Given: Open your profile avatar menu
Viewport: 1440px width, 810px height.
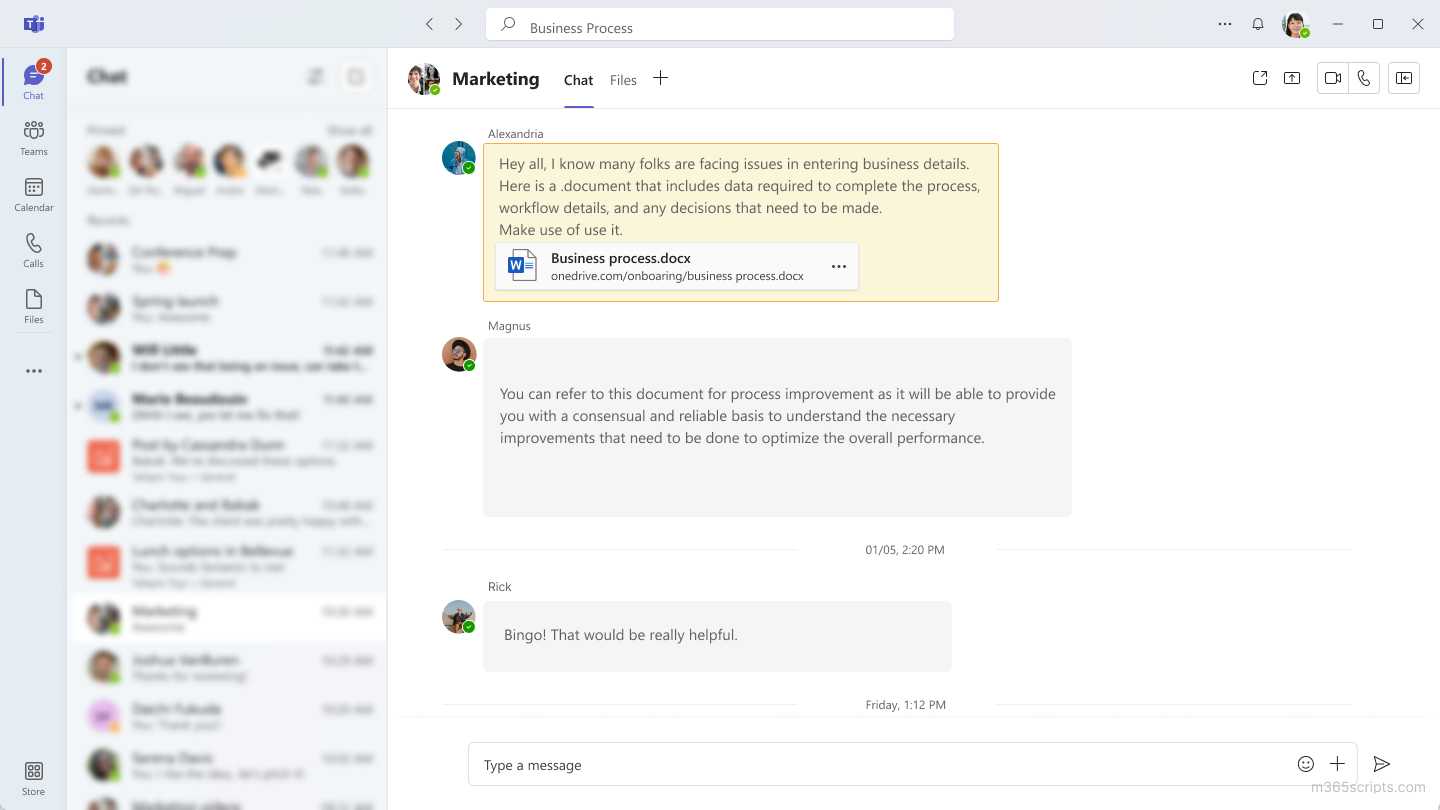Looking at the screenshot, I should (1296, 25).
